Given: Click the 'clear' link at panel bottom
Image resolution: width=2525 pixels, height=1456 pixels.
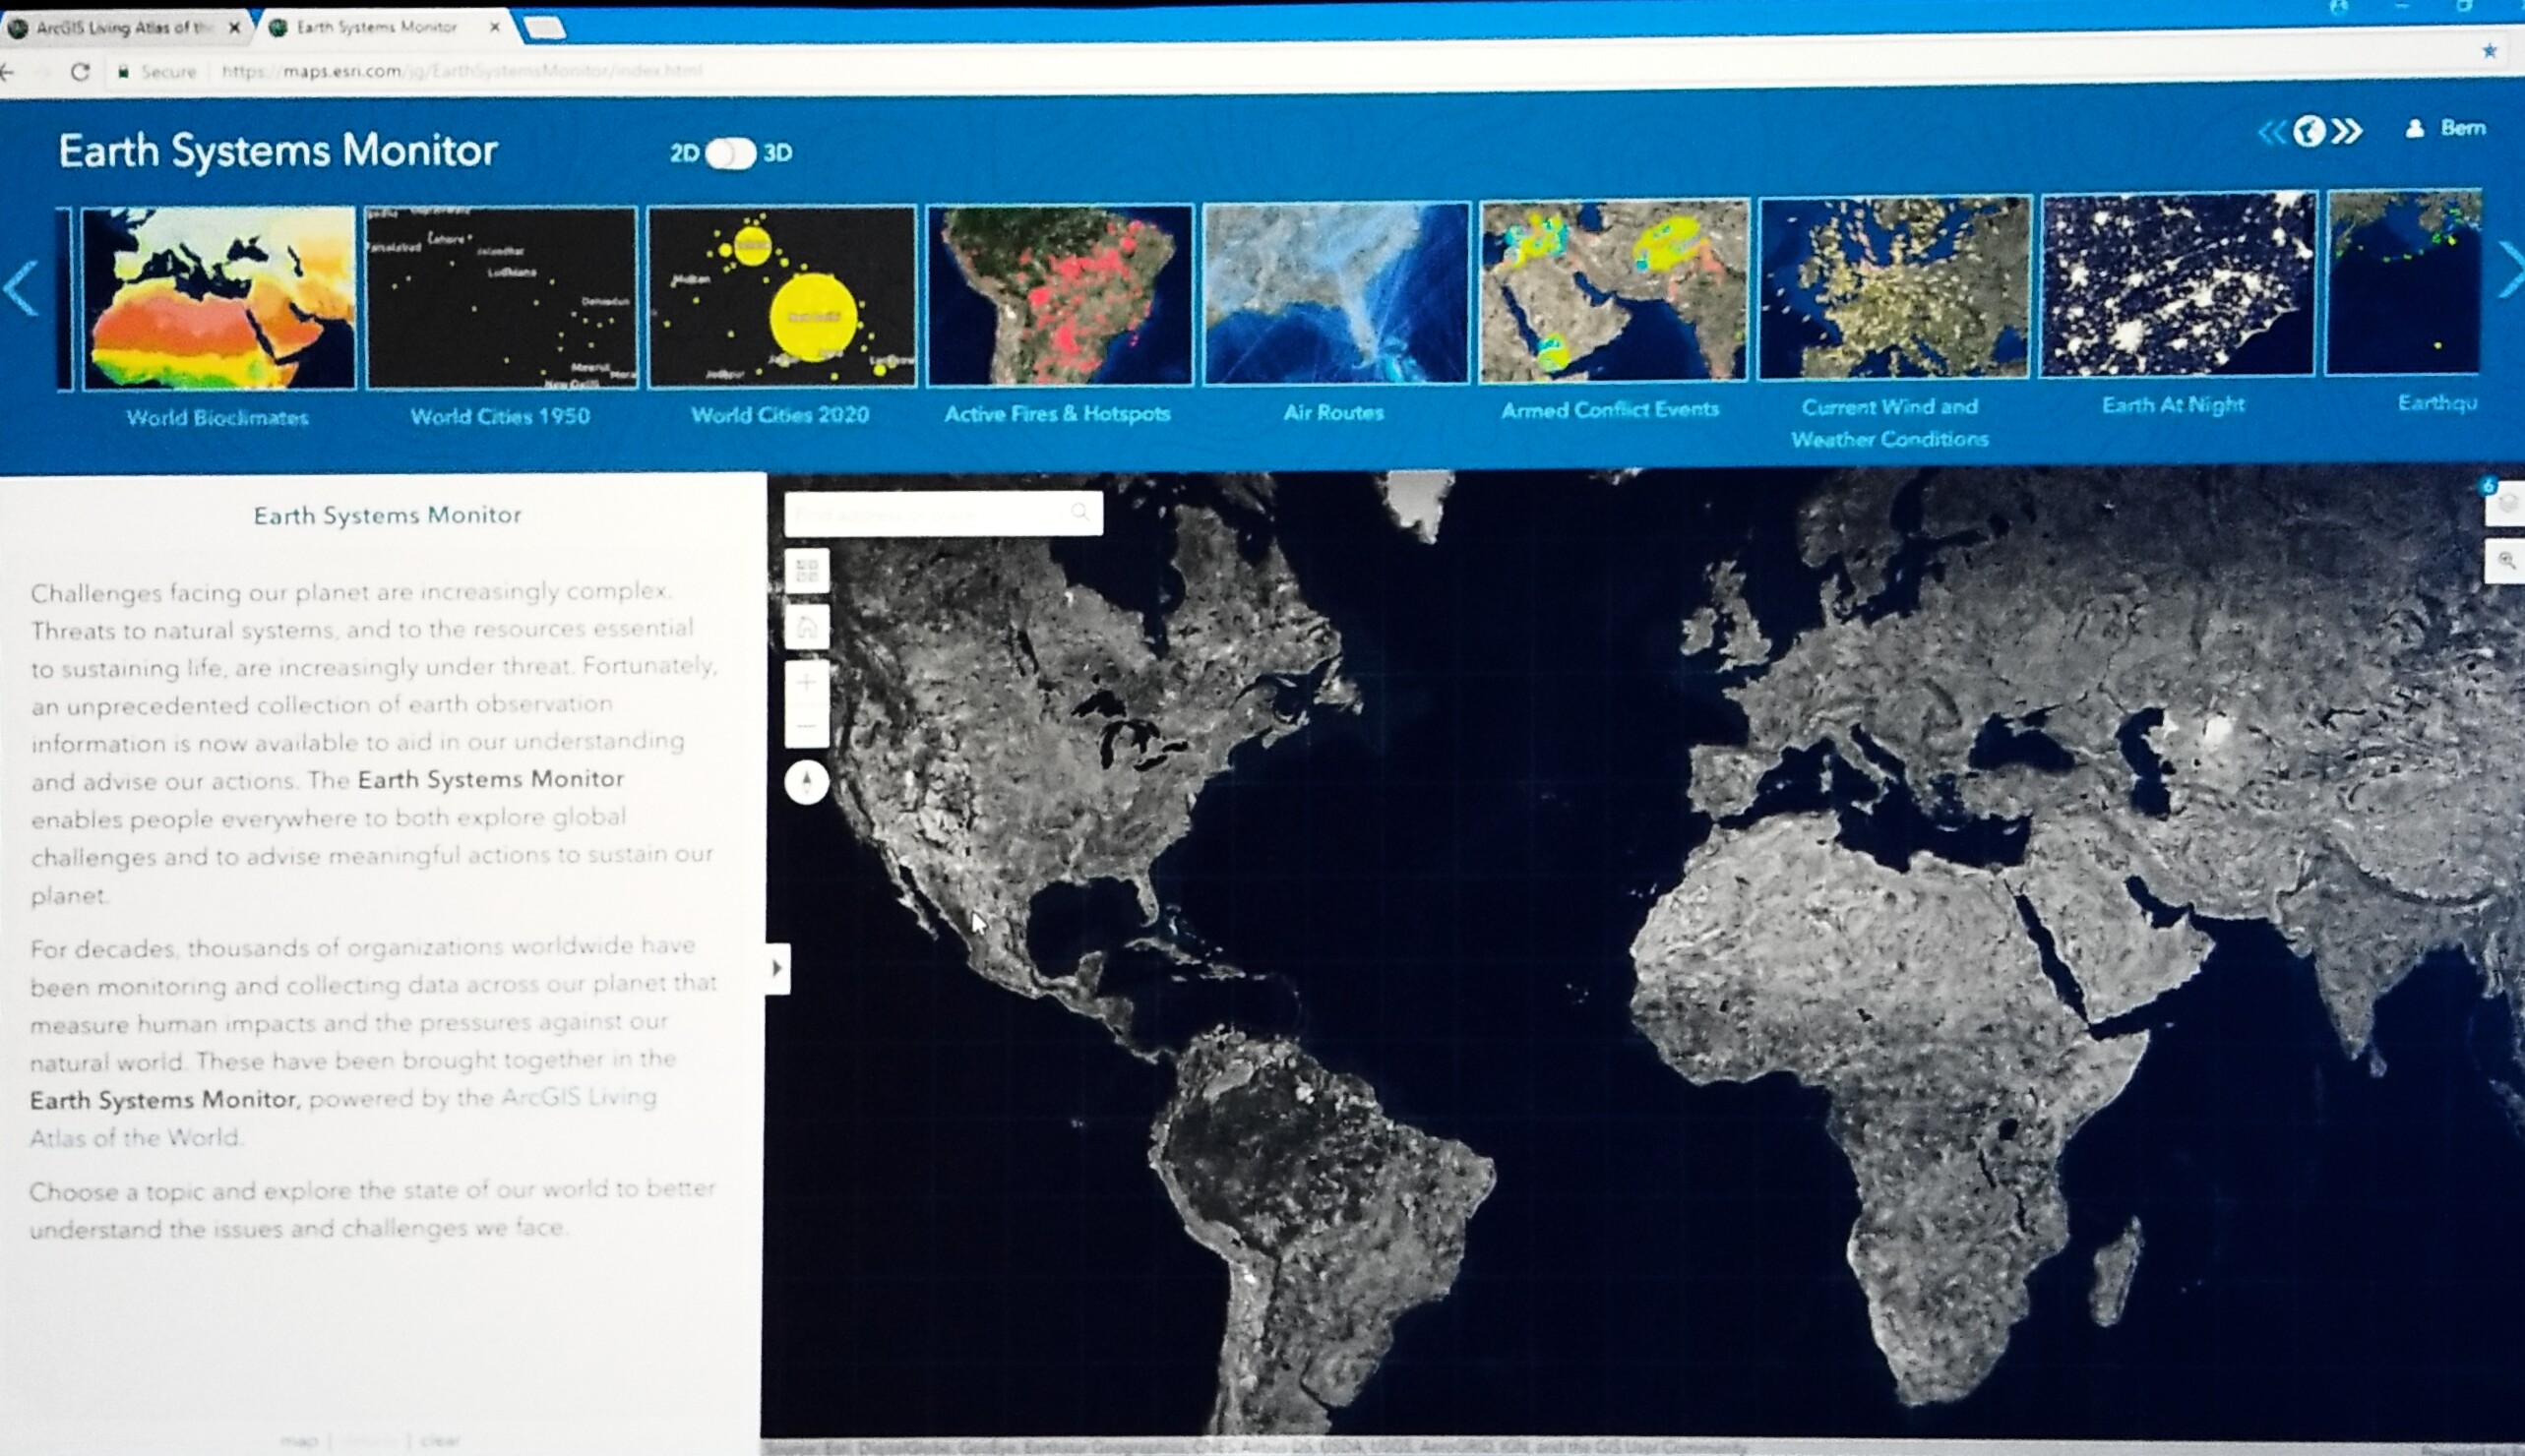Looking at the screenshot, I should (441, 1441).
